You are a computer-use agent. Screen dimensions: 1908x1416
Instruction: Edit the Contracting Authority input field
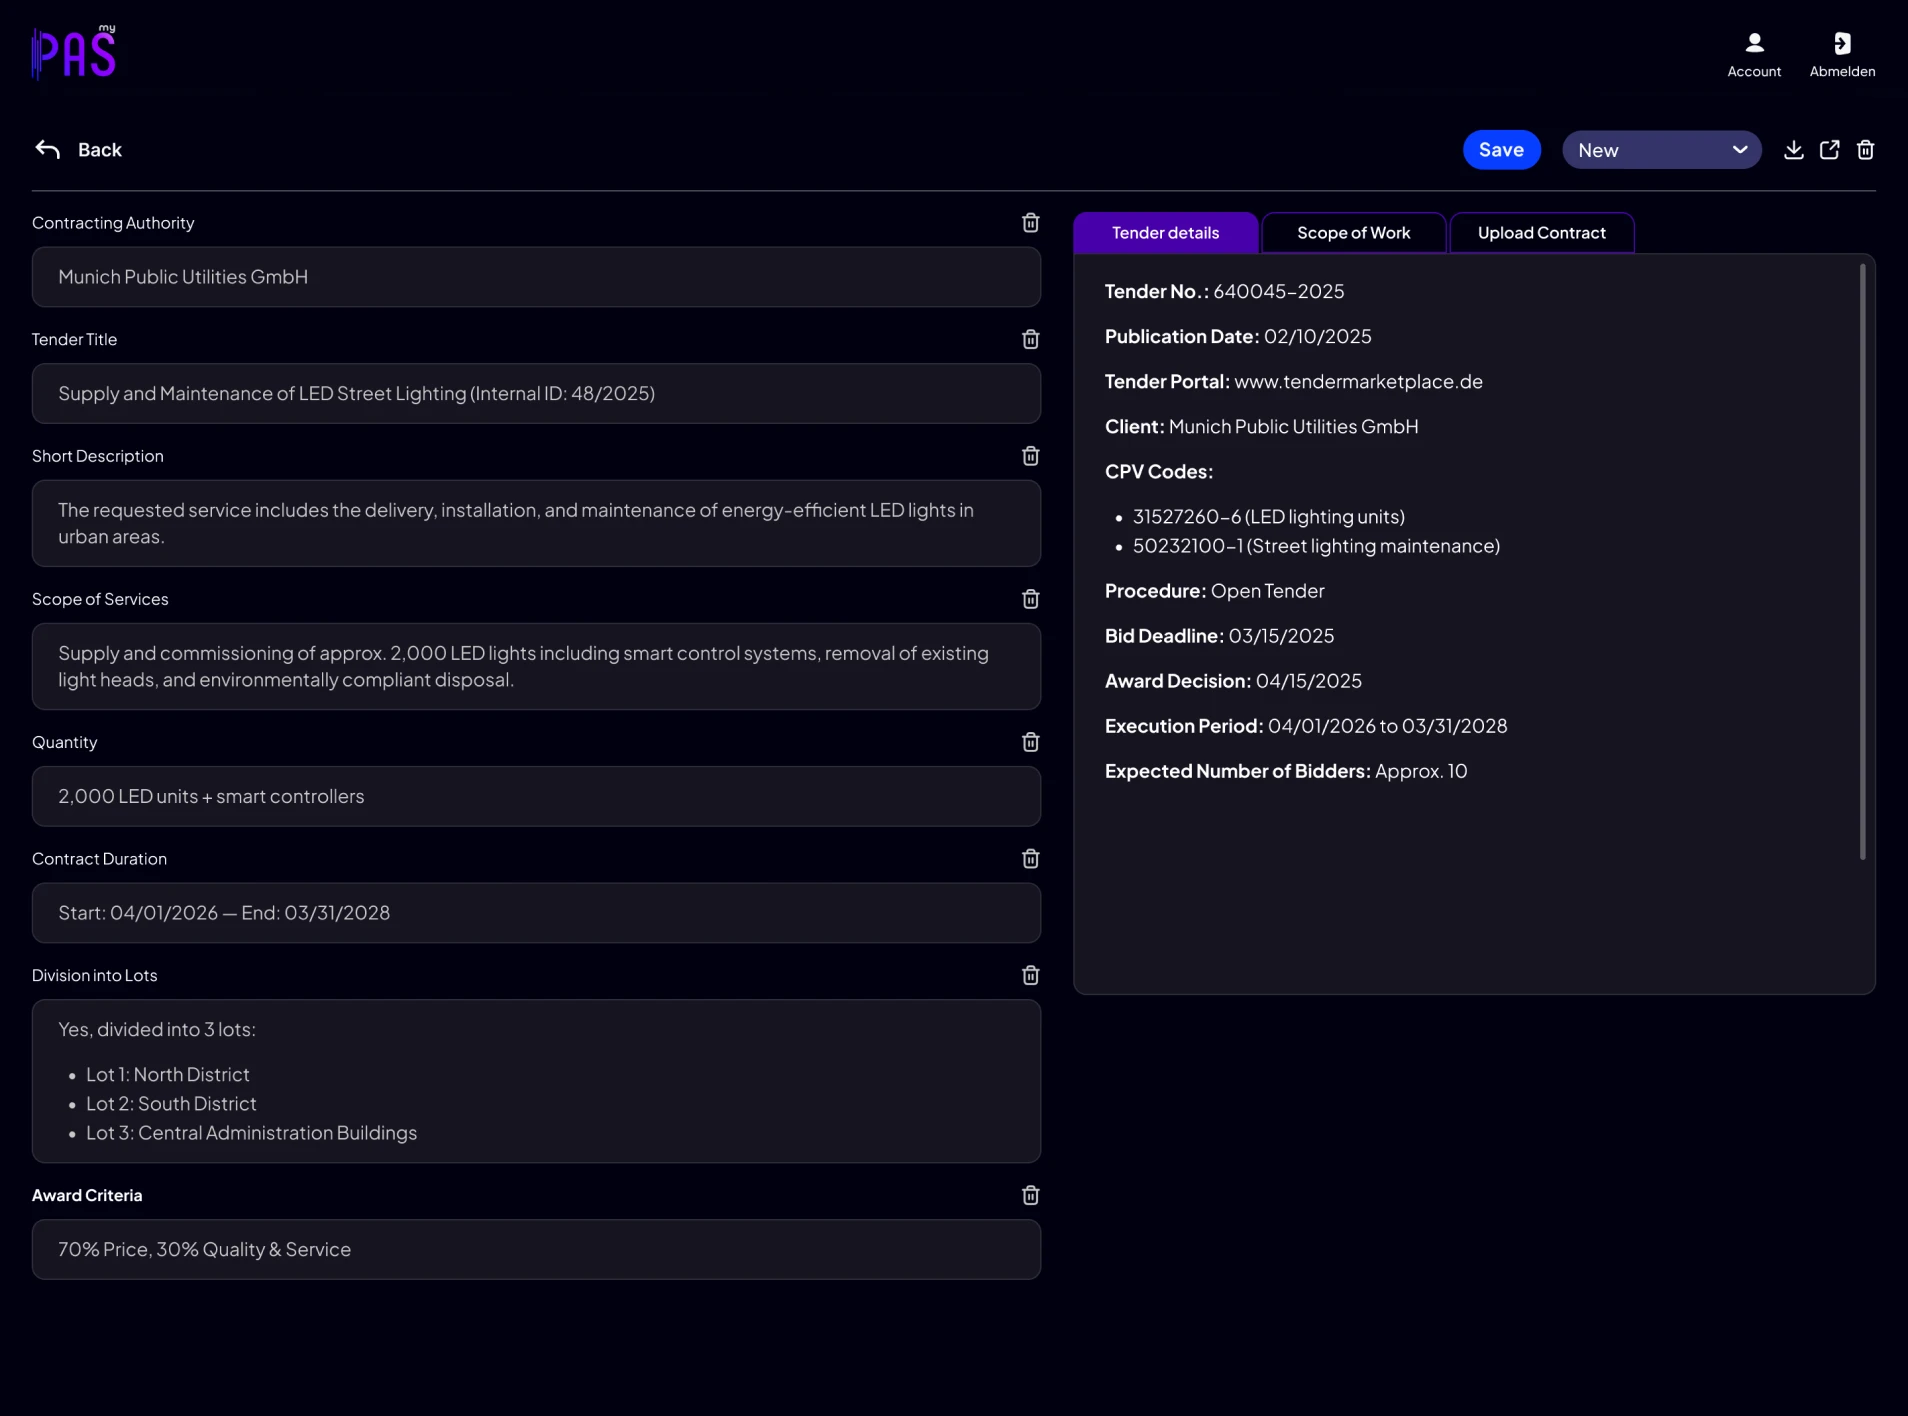tap(536, 277)
